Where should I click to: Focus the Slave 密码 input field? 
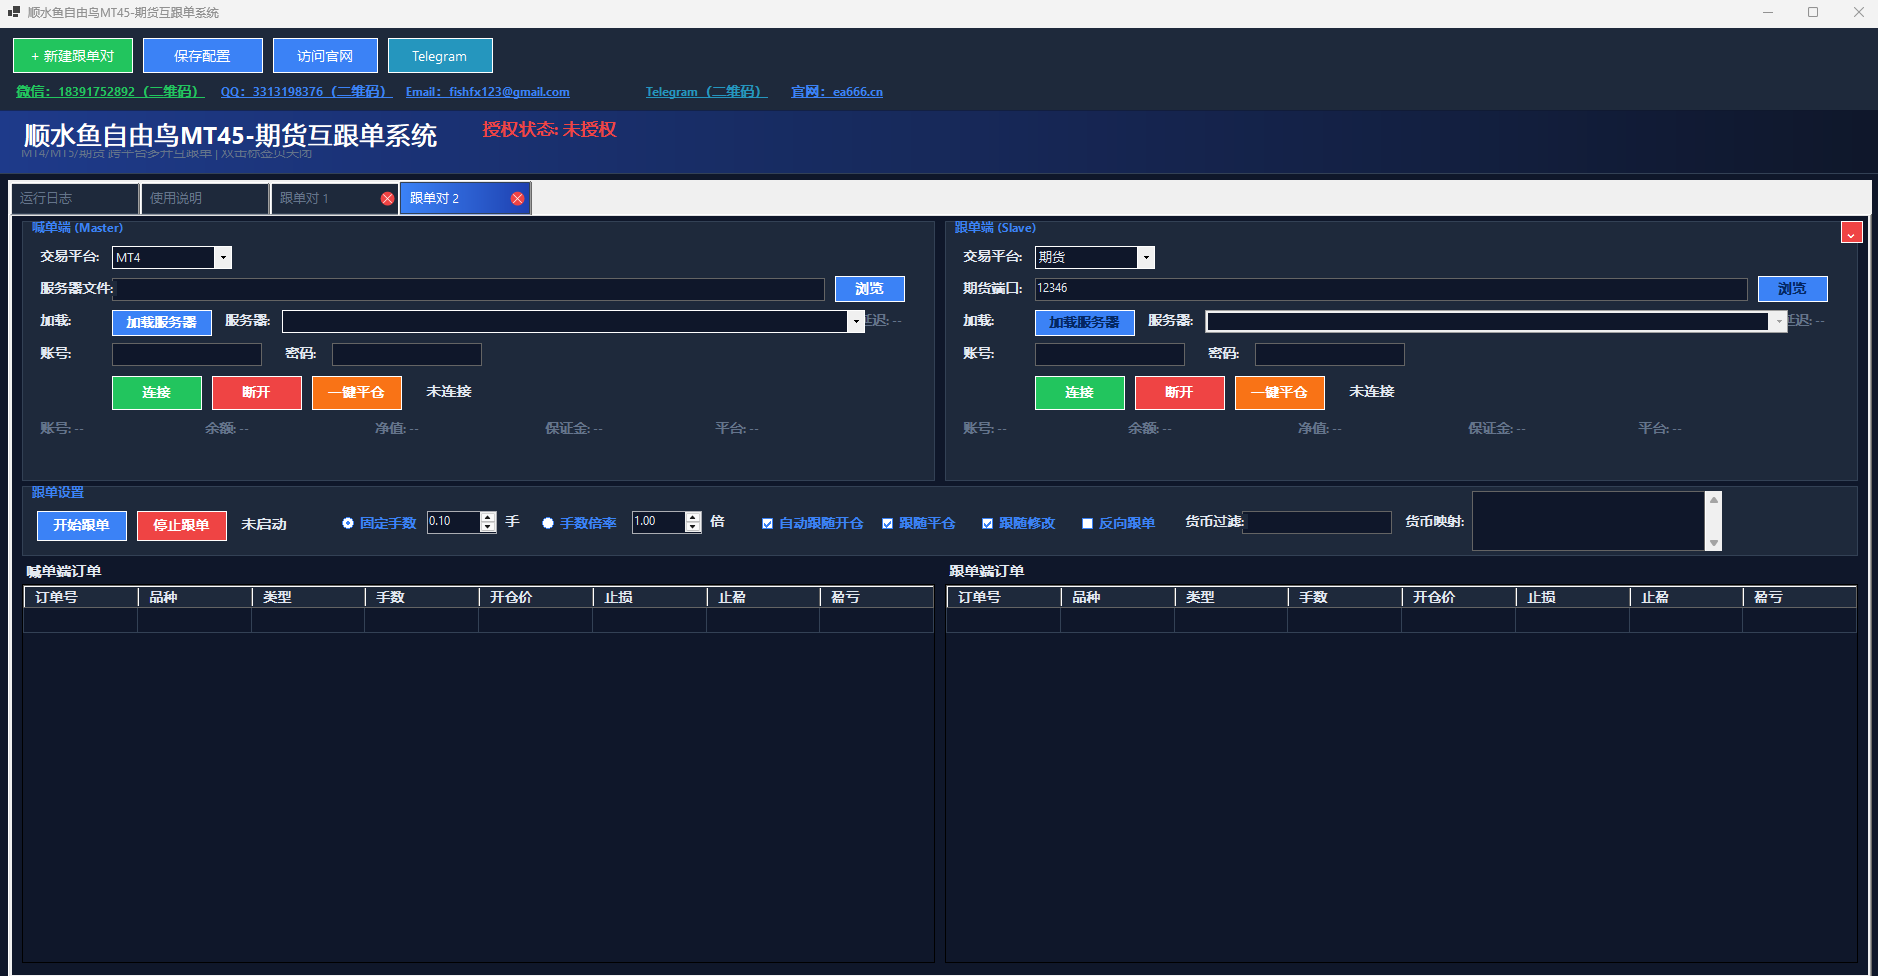coord(1330,354)
